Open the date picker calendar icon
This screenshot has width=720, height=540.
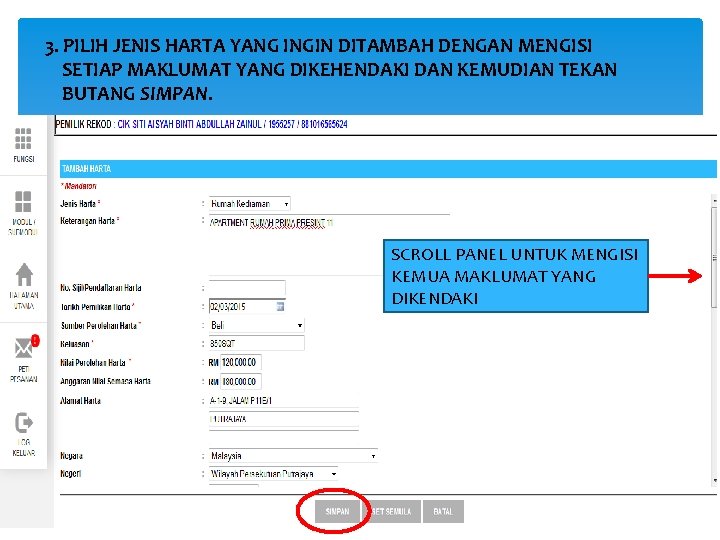(x=280, y=306)
